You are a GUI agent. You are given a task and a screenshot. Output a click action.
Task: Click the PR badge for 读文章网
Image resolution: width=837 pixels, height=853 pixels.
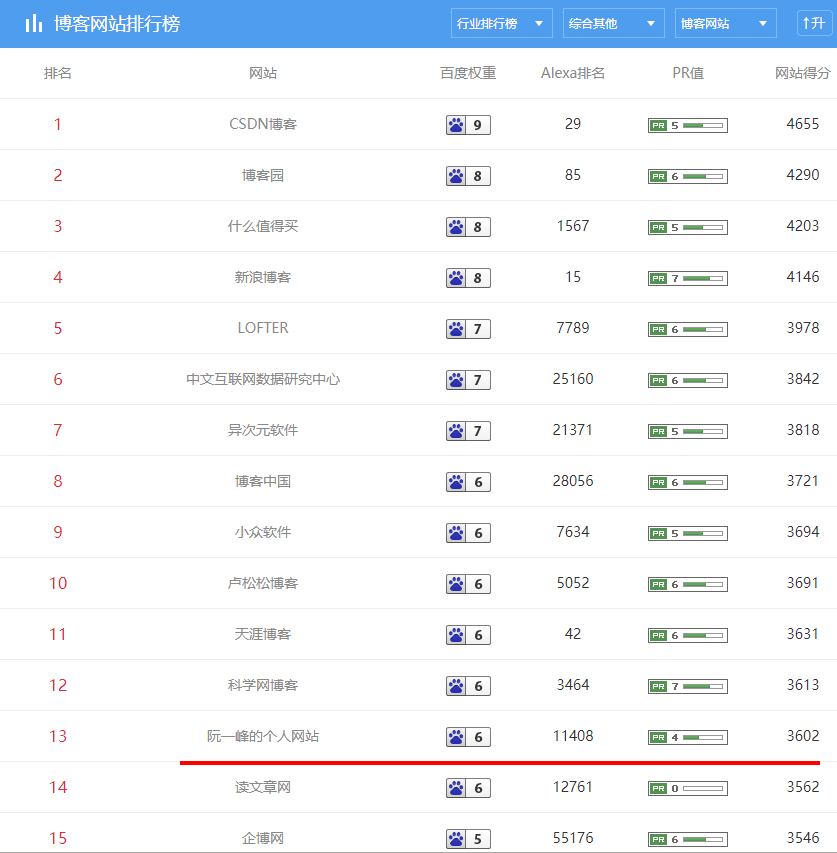click(687, 788)
